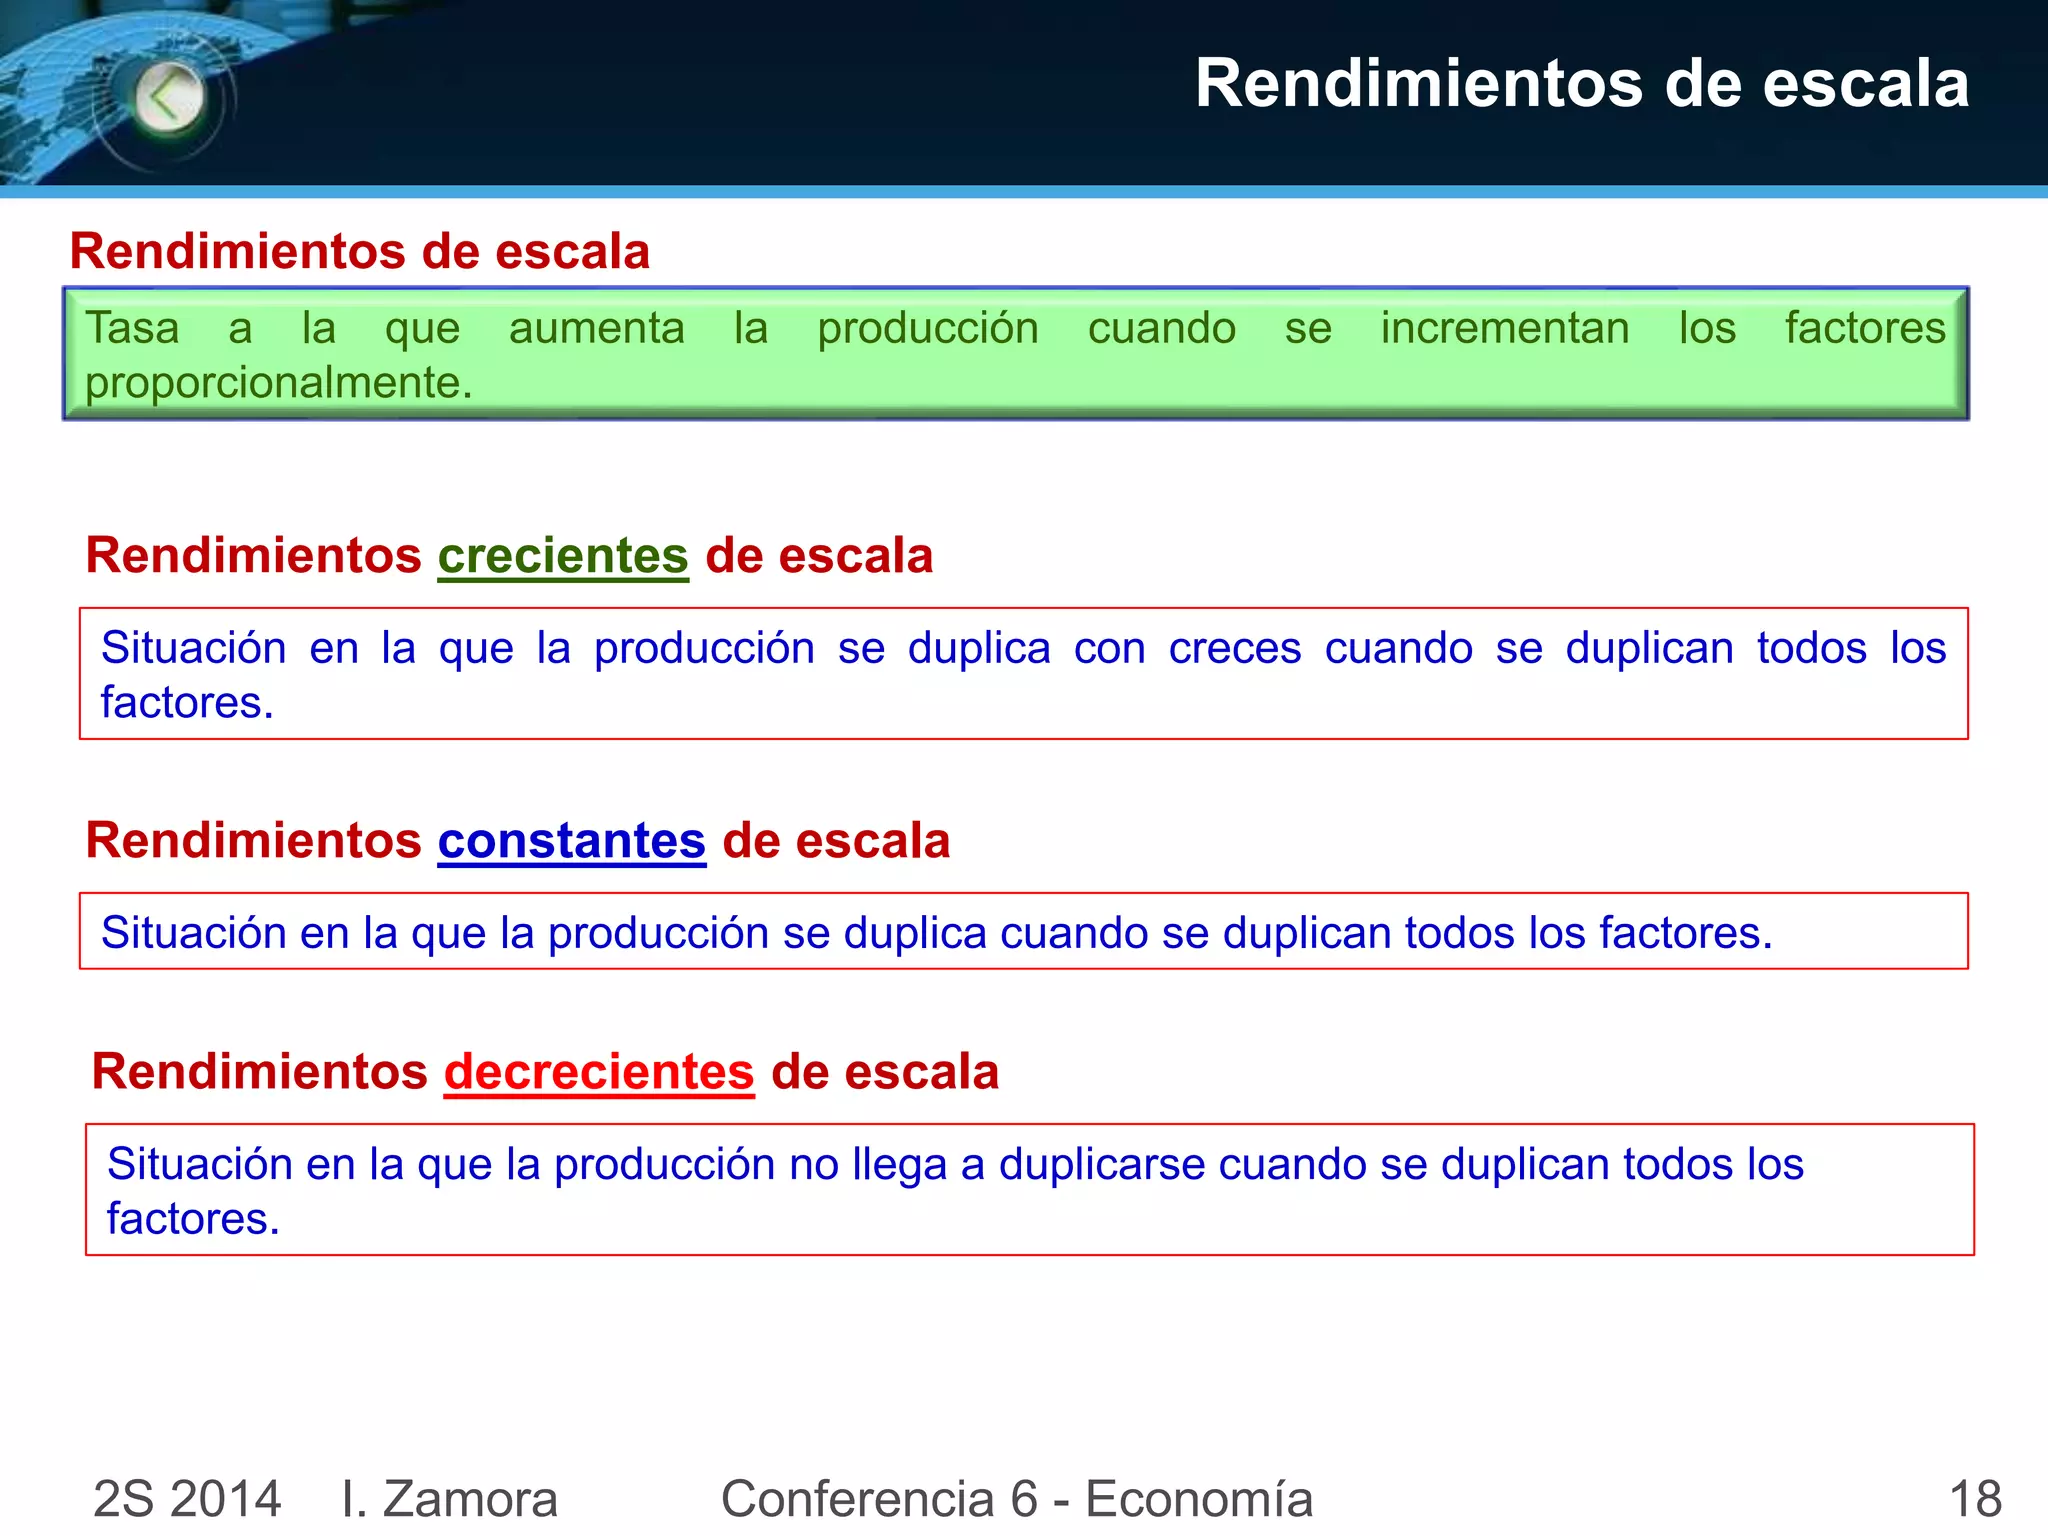The image size is (2048, 1536).
Task: Open the underlined 'decrecientes' link
Action: (x=599, y=1072)
